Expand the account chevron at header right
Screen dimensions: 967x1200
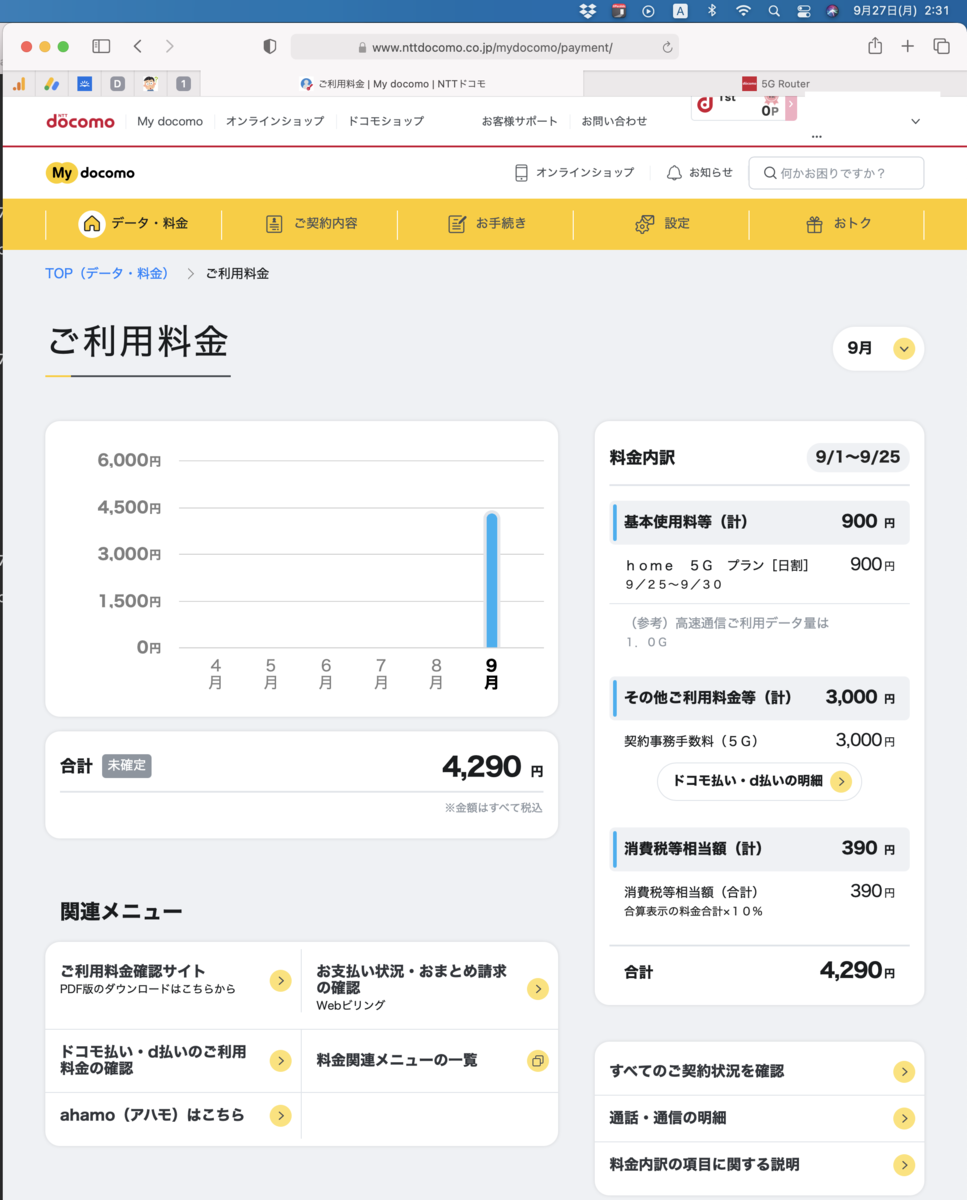point(915,121)
